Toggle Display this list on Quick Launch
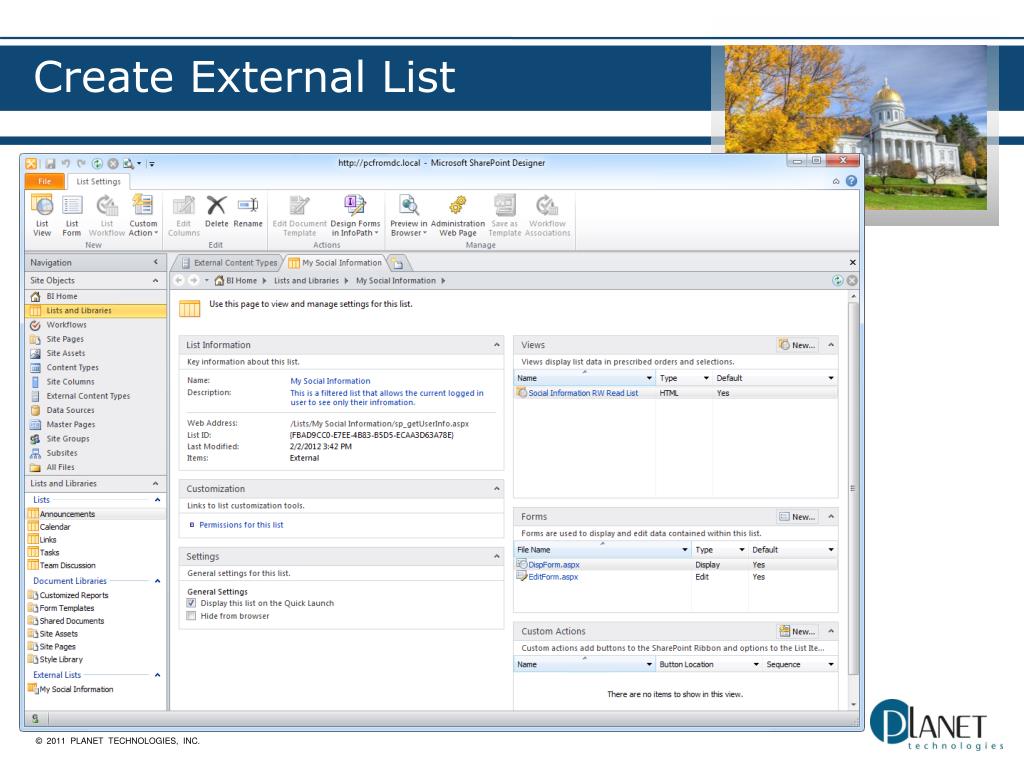Screen dimensions: 1024x768 (x=191, y=603)
